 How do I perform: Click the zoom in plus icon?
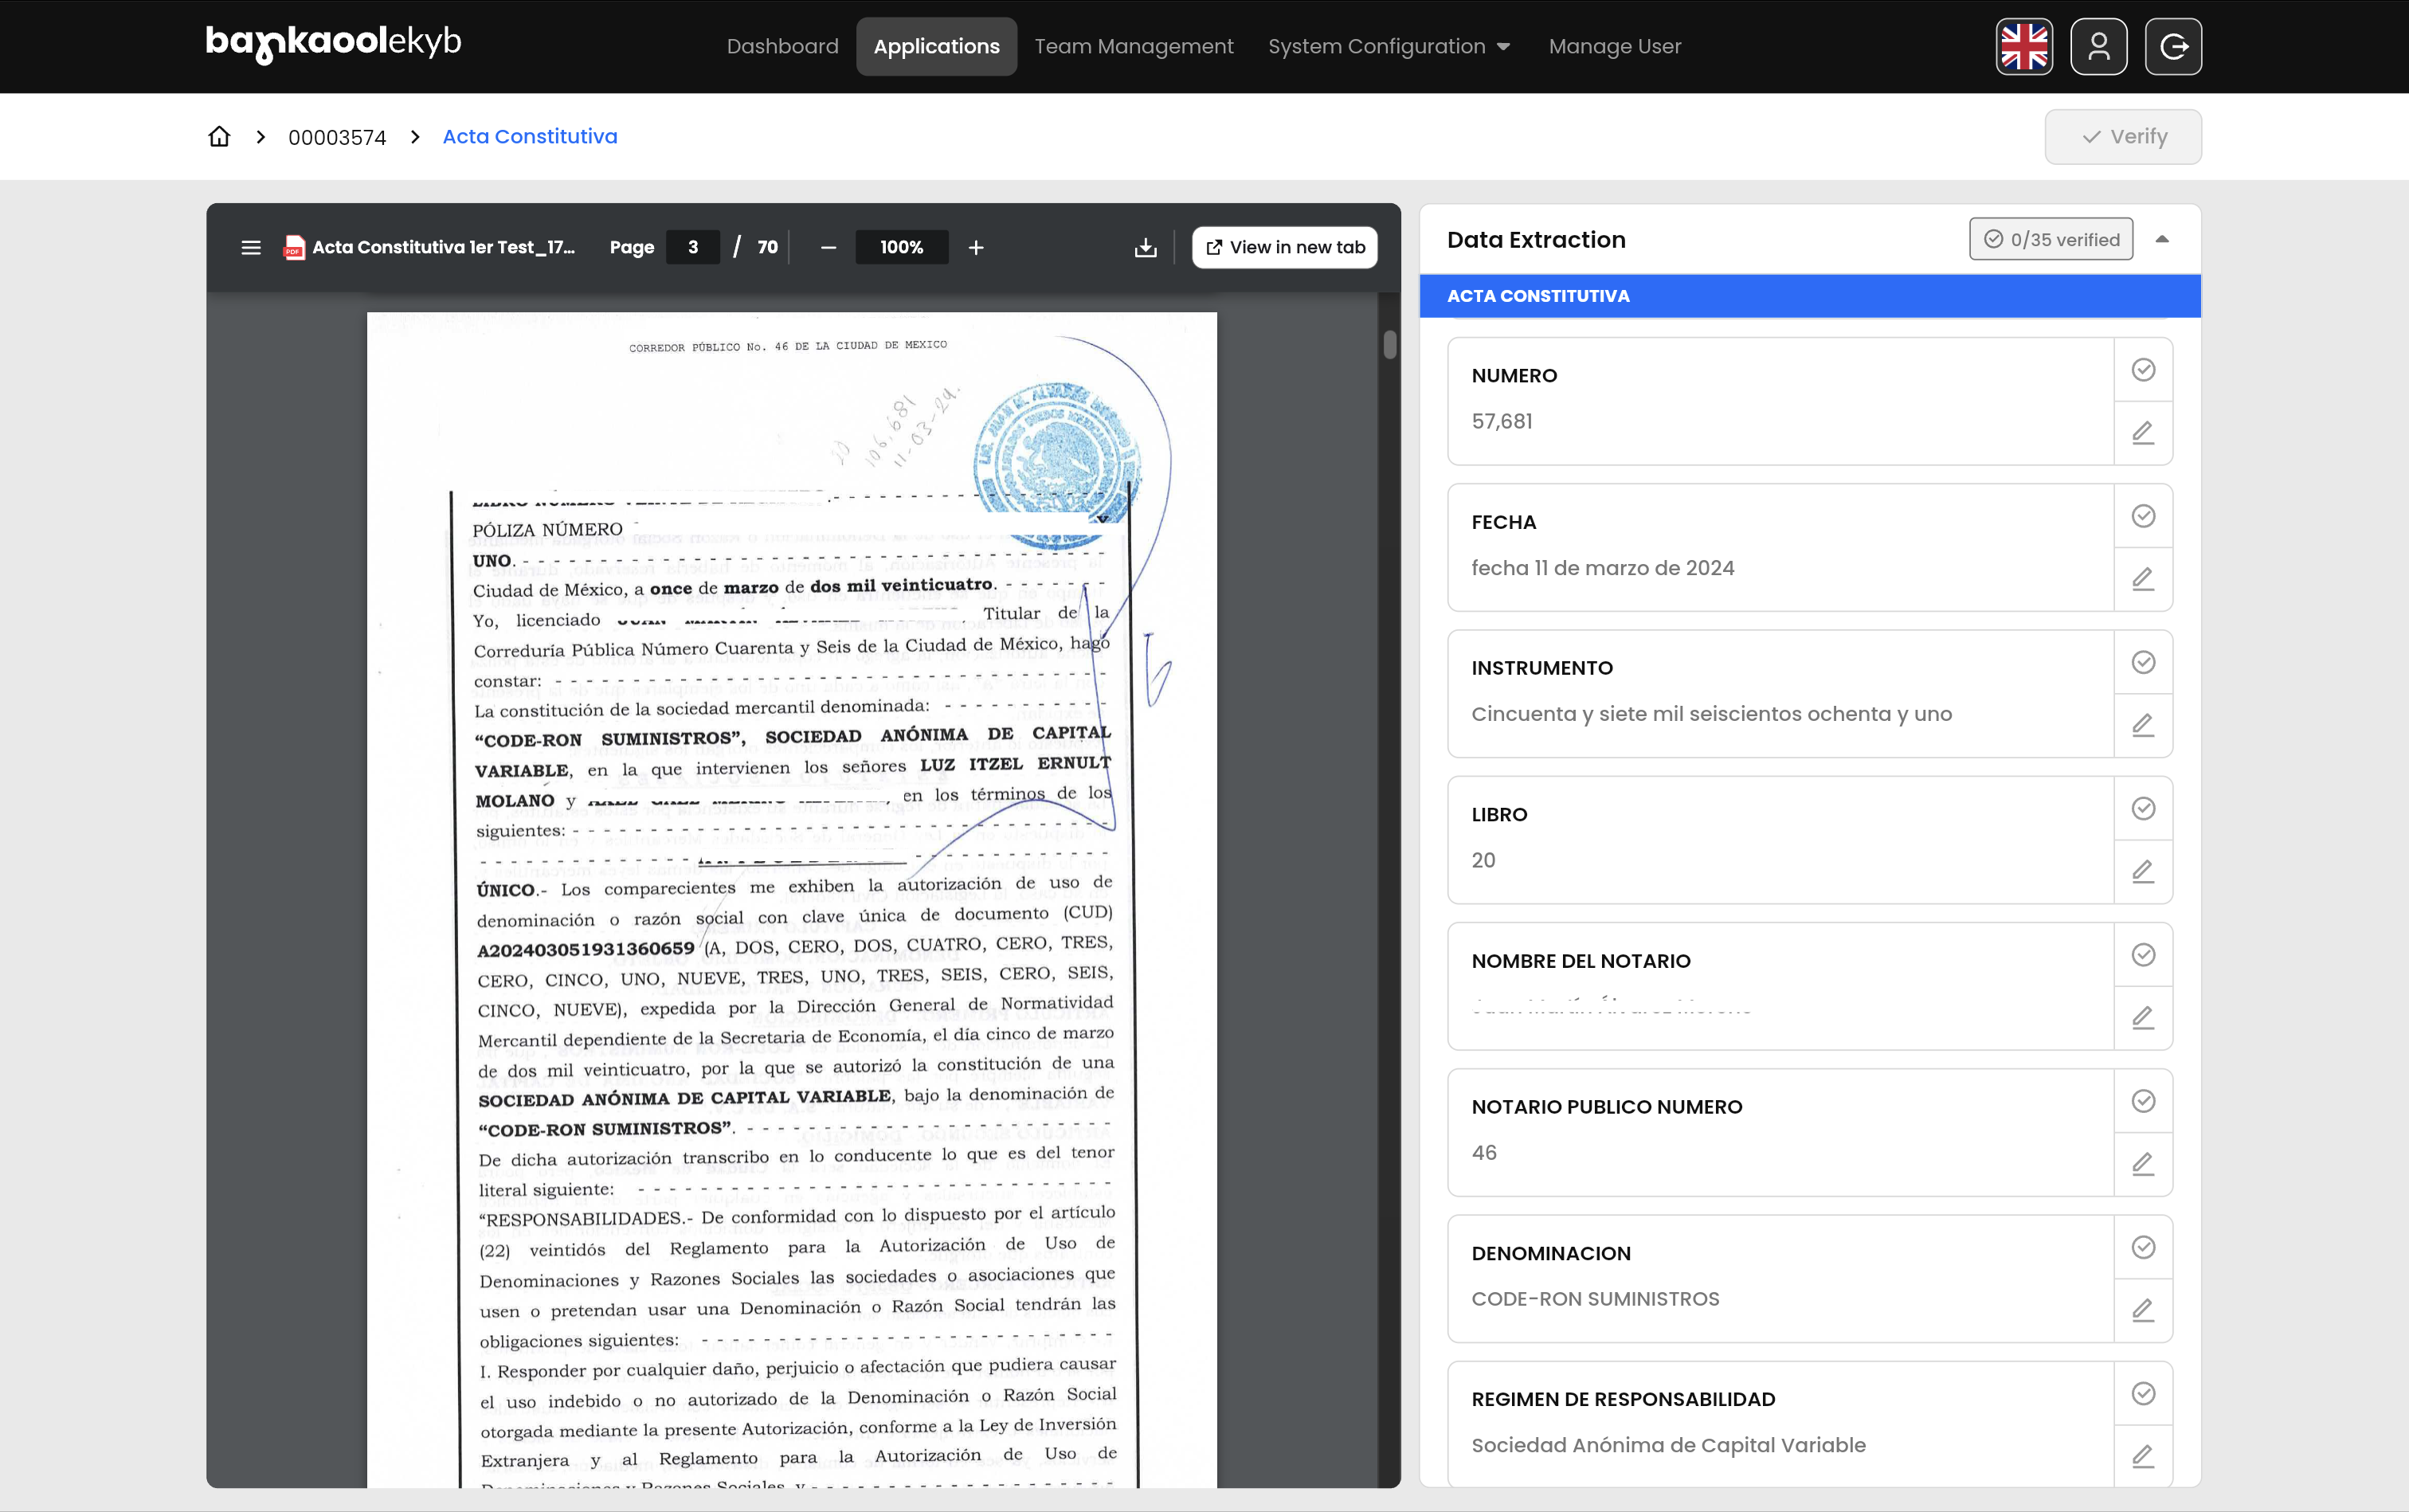(x=976, y=247)
